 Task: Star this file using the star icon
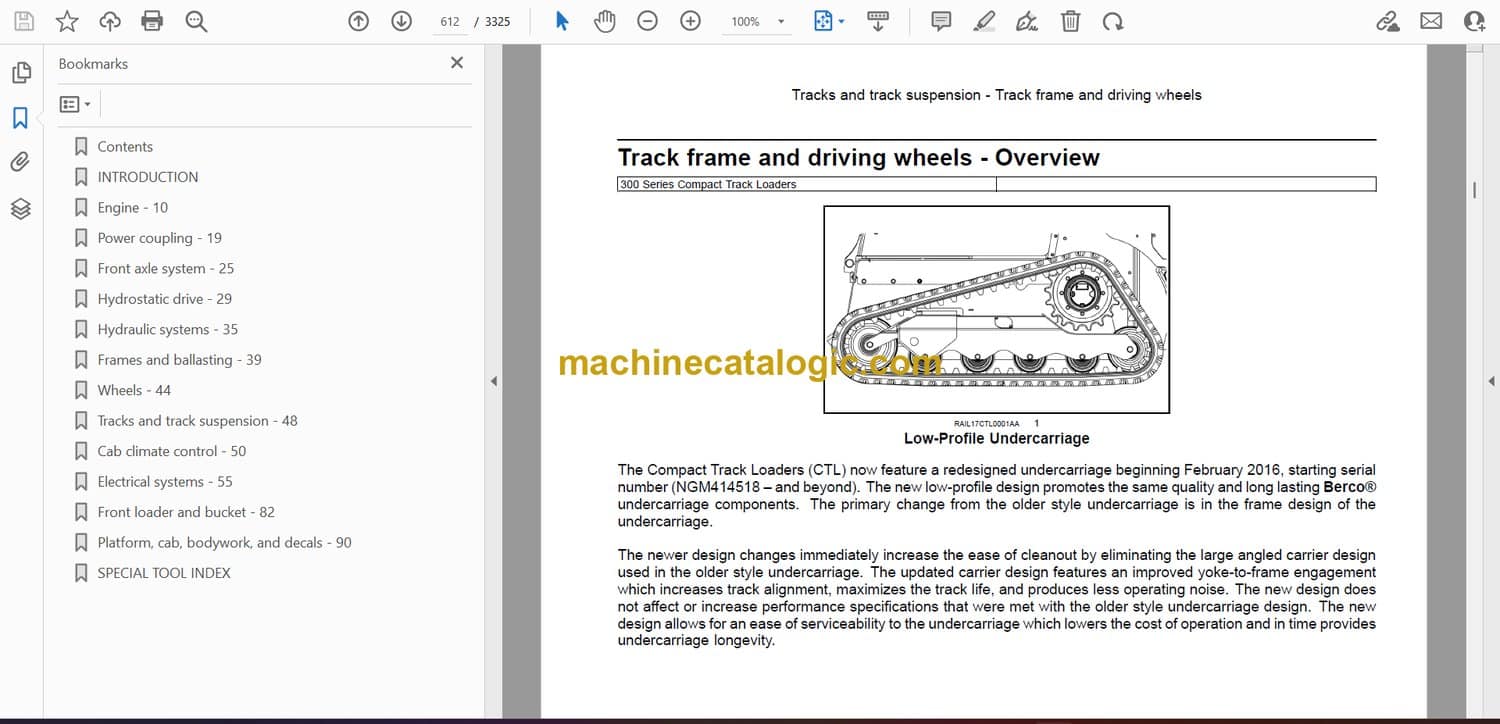coord(67,21)
